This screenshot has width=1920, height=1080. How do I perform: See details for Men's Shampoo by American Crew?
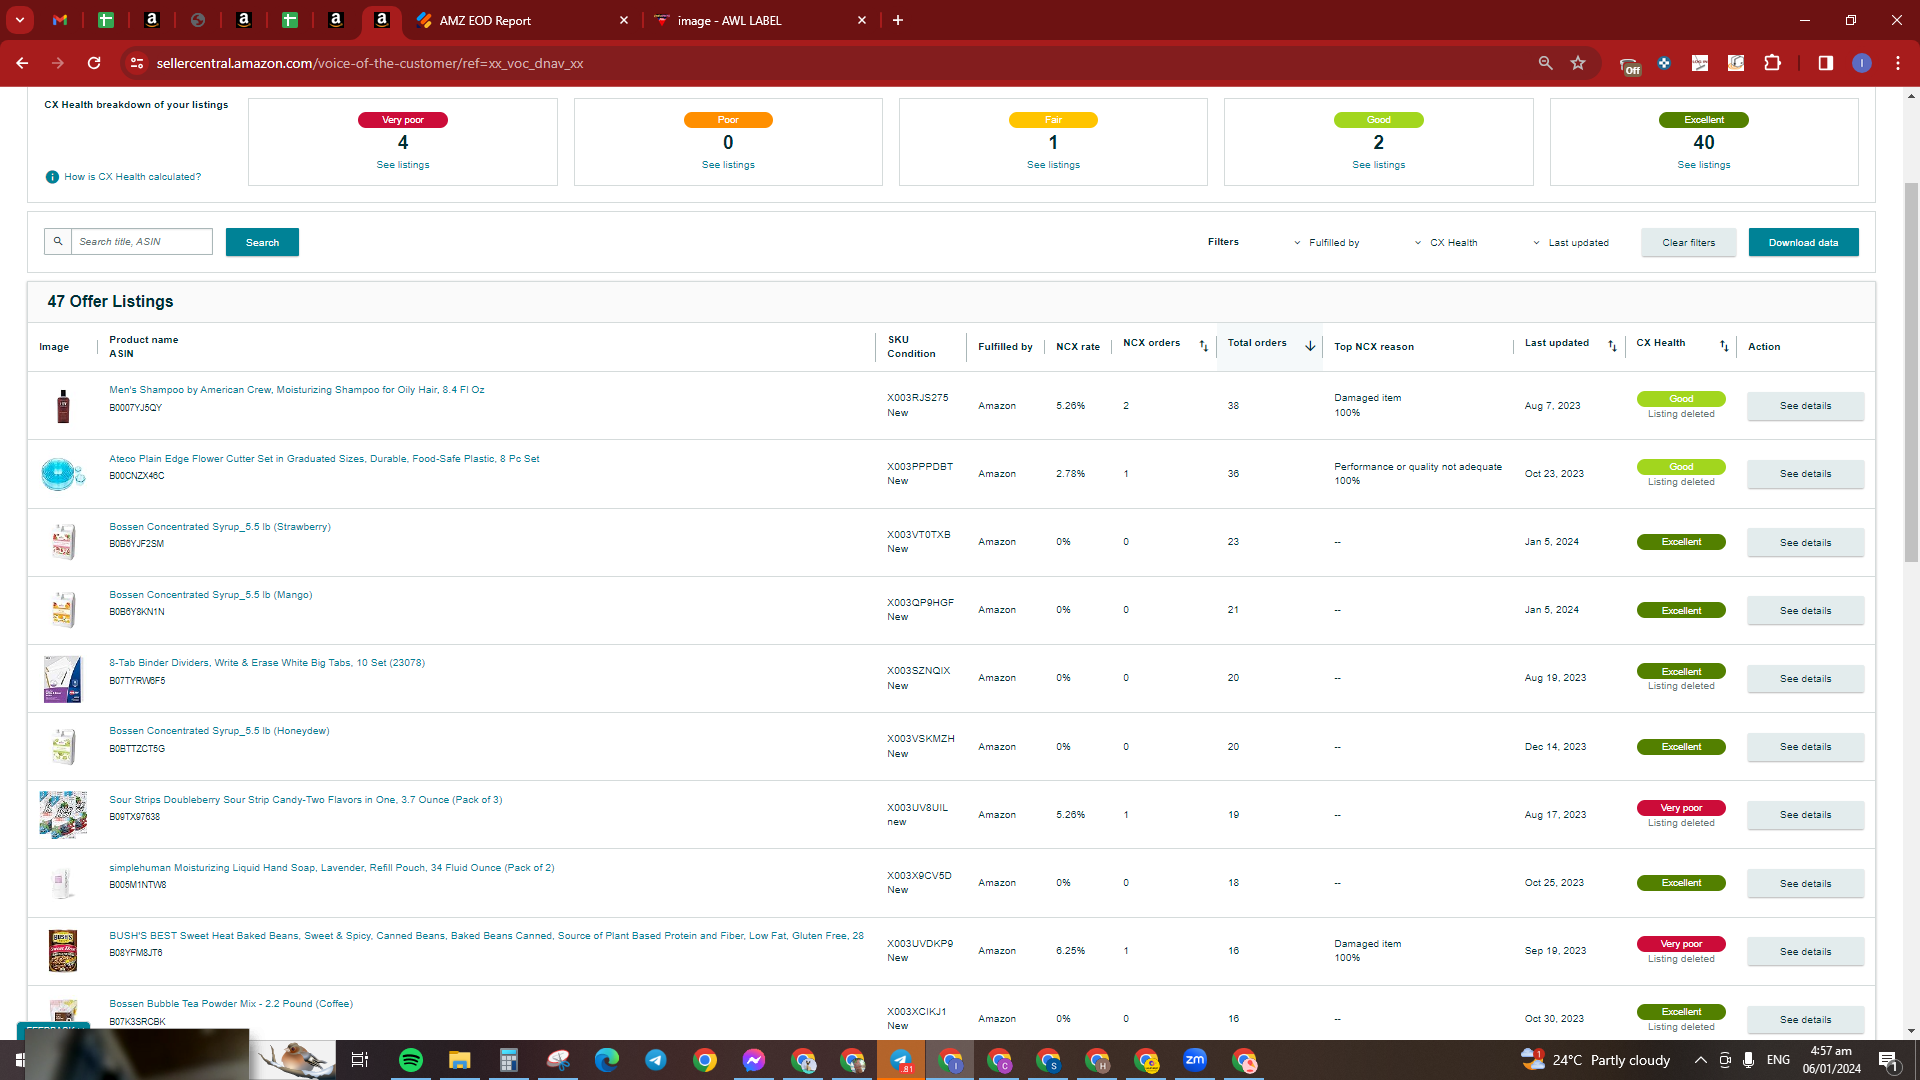1805,406
